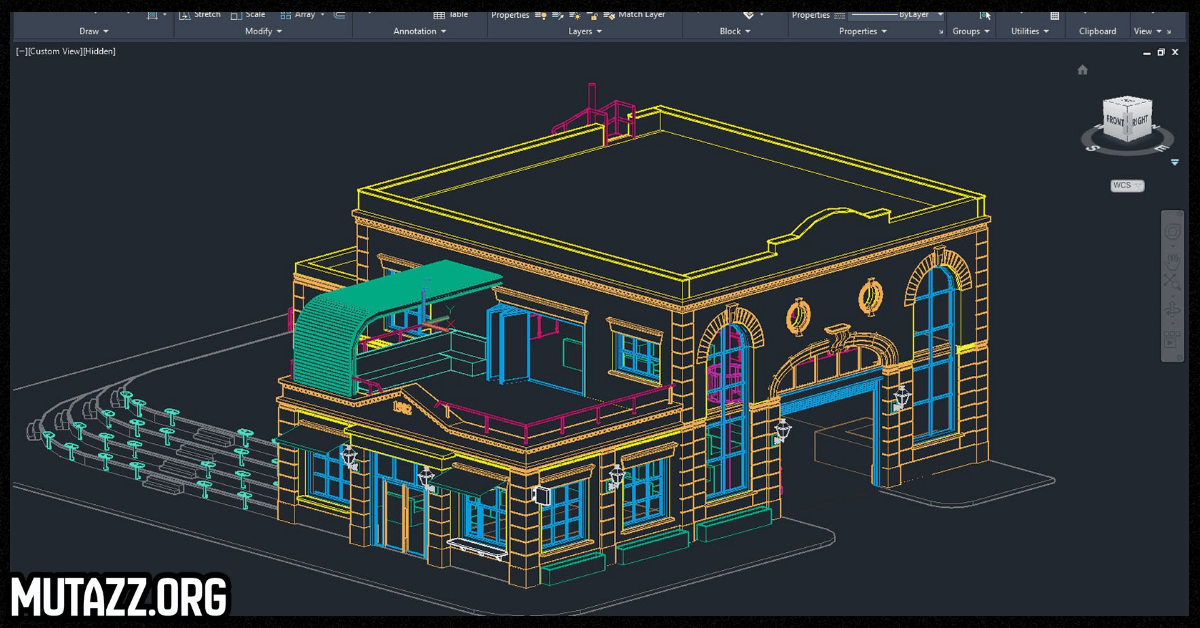Image resolution: width=1200 pixels, height=628 pixels.
Task: Click the Stretch tool in Modify
Action: 199,14
